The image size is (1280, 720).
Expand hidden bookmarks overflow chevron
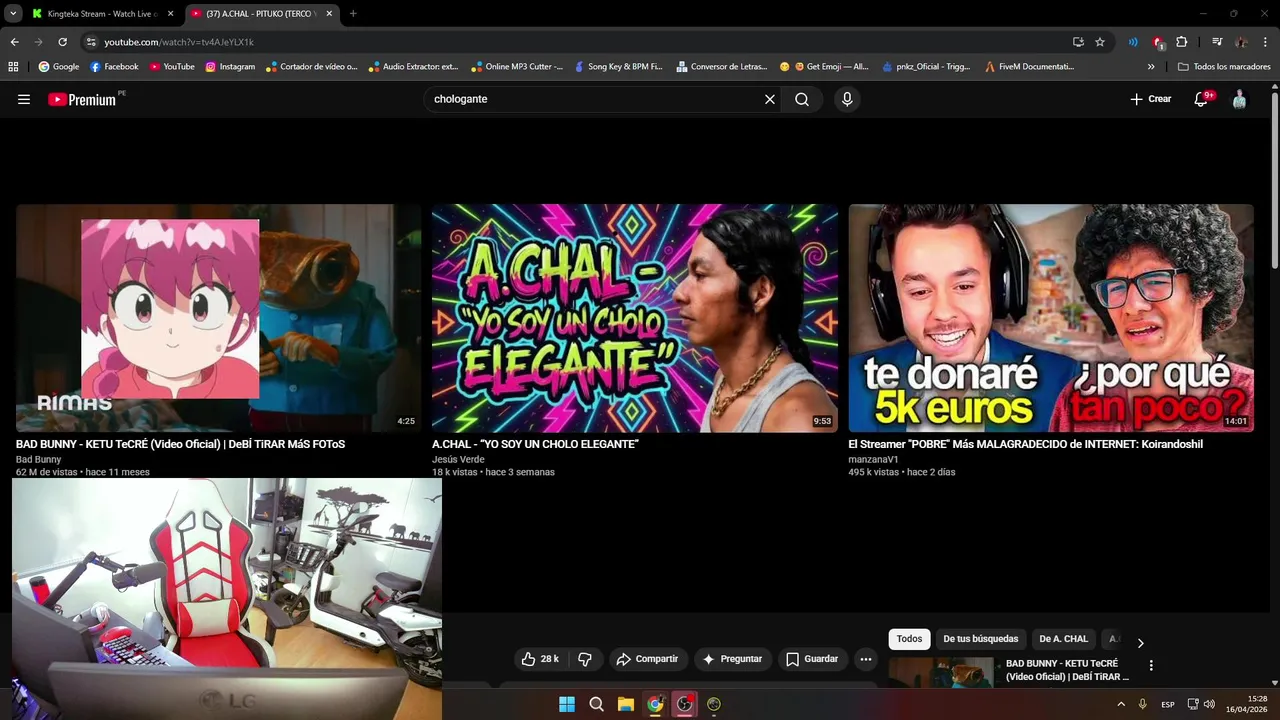tap(1151, 67)
